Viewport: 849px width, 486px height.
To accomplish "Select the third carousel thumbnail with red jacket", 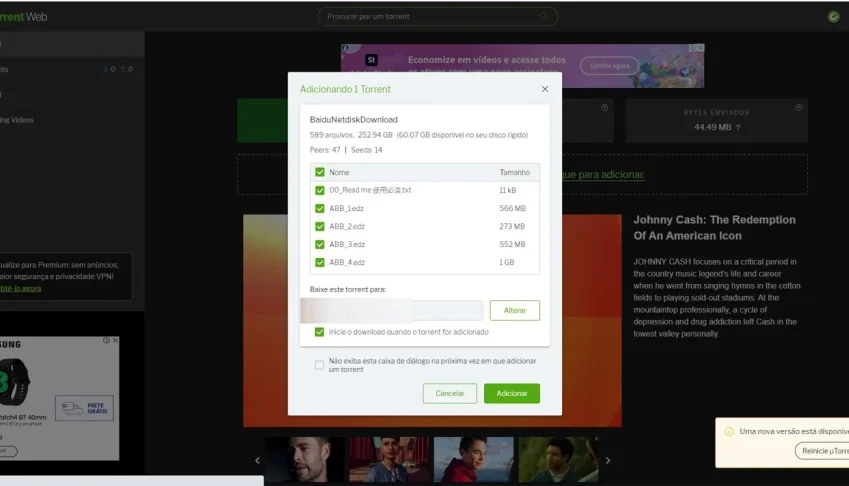I will (x=473, y=459).
